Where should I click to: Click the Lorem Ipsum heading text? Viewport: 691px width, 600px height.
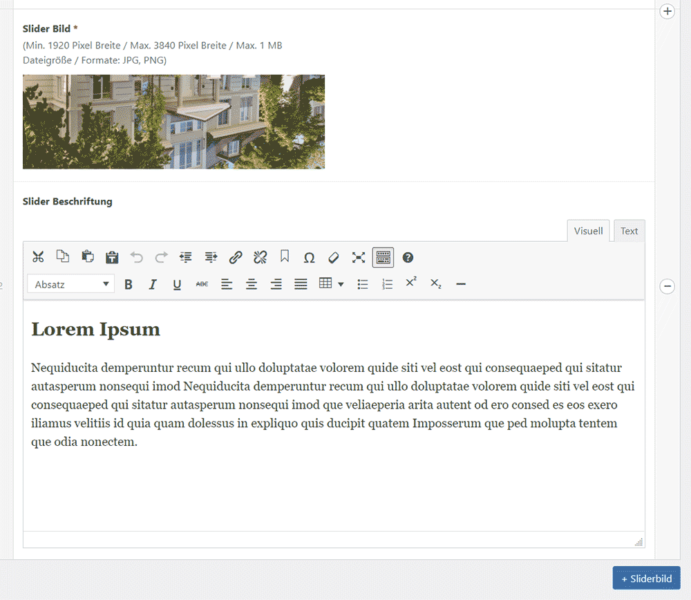pos(96,330)
